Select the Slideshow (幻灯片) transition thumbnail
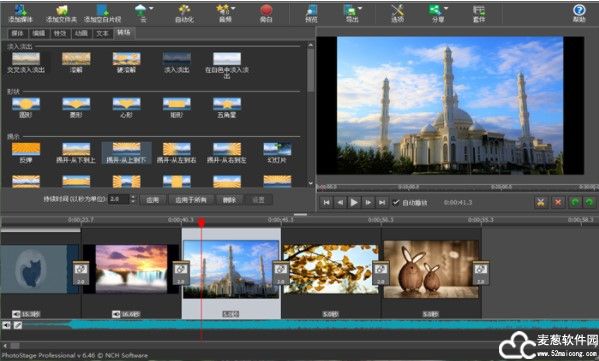 click(x=277, y=153)
